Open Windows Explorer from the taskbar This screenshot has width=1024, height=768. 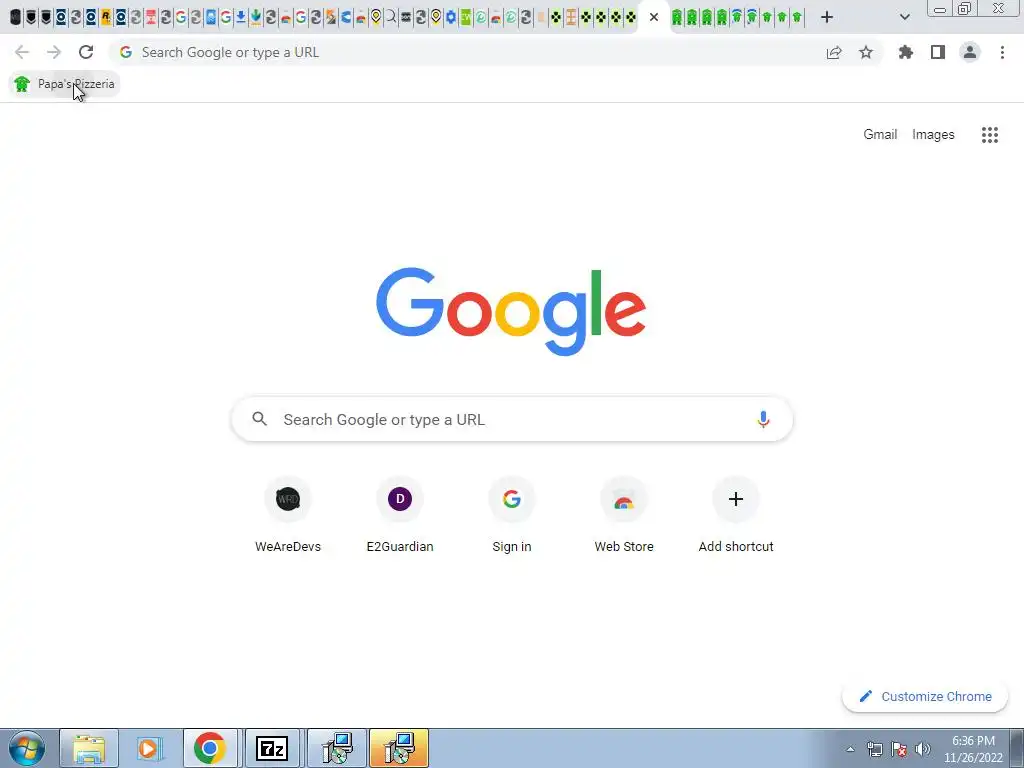pos(89,748)
